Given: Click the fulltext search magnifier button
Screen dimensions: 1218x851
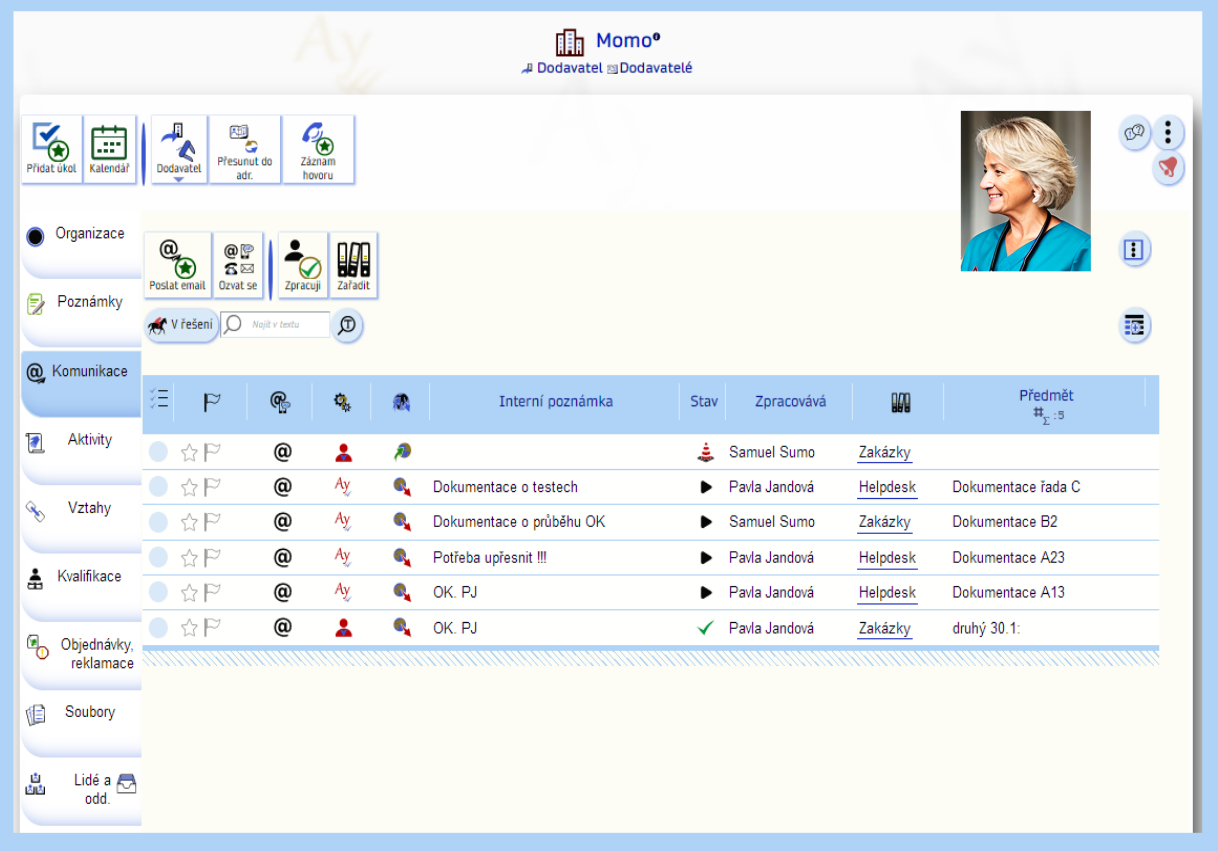Looking at the screenshot, I should pos(347,325).
